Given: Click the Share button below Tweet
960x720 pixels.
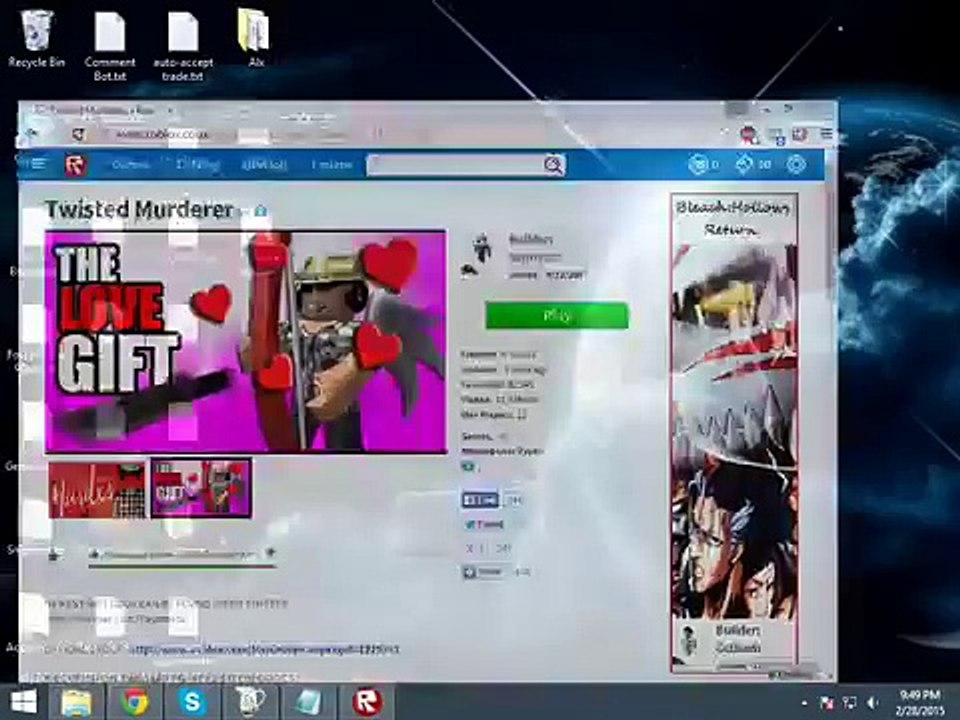Looking at the screenshot, I should (484, 572).
